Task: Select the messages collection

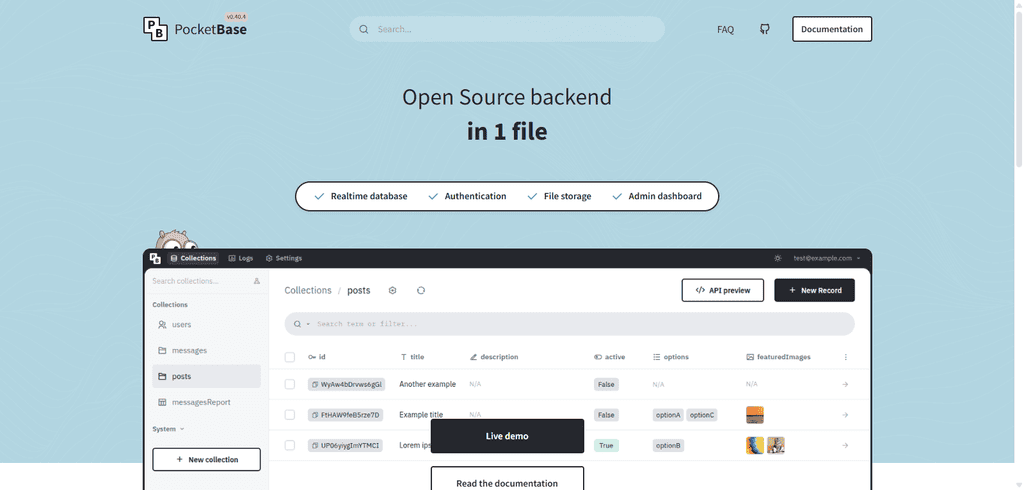Action: (x=206, y=351)
